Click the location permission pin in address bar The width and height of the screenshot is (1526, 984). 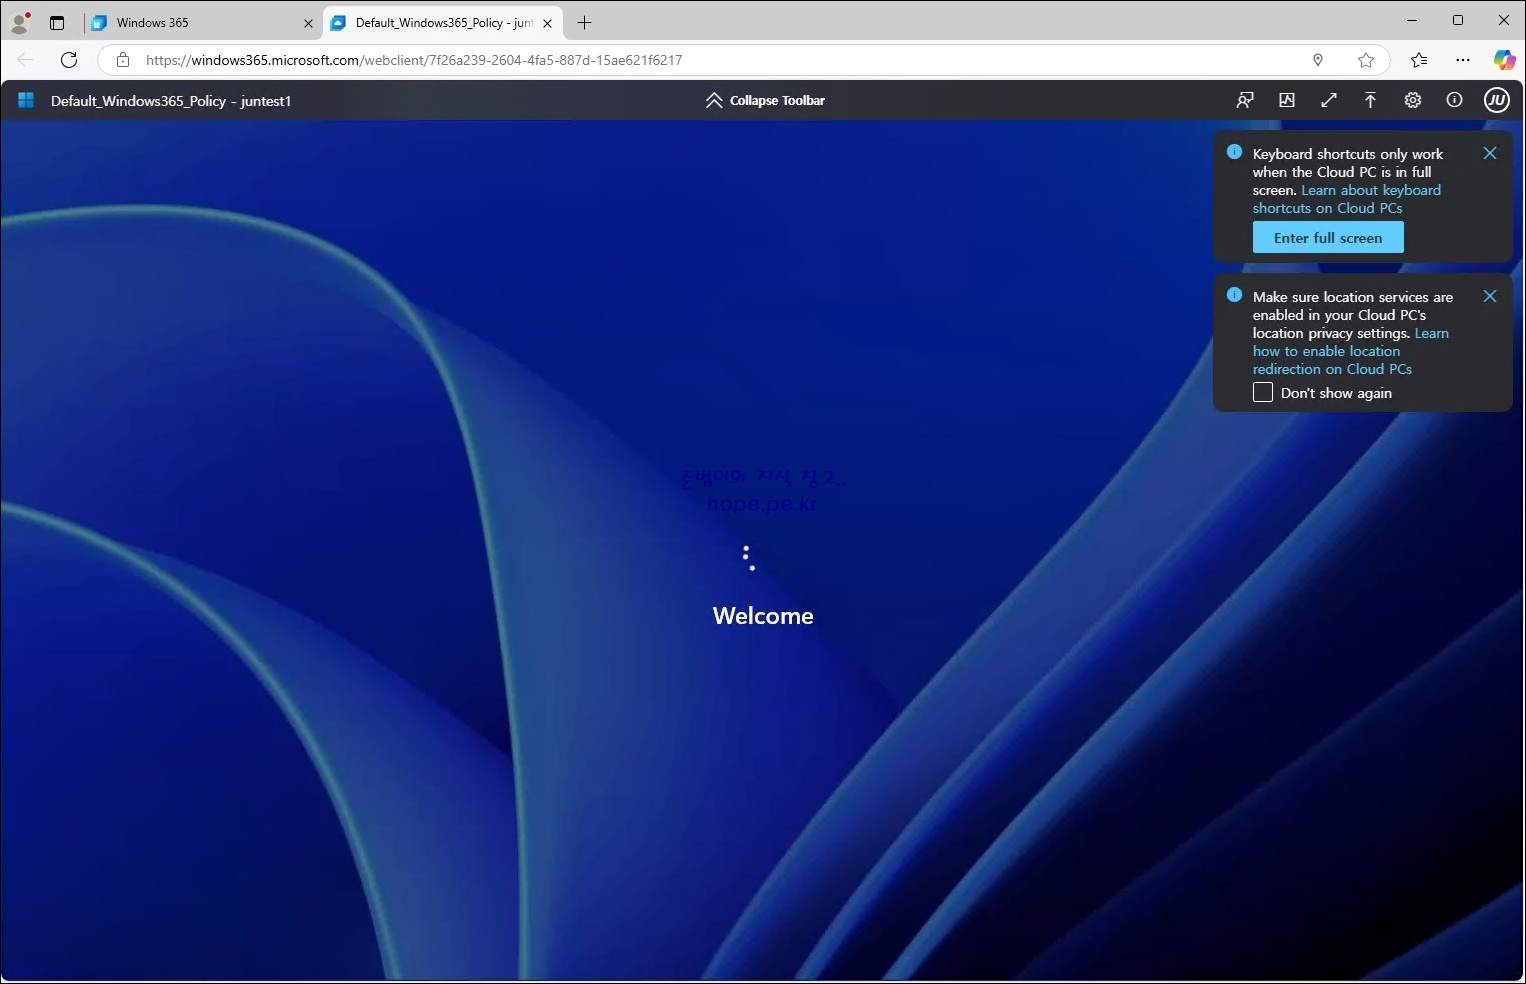(1318, 60)
